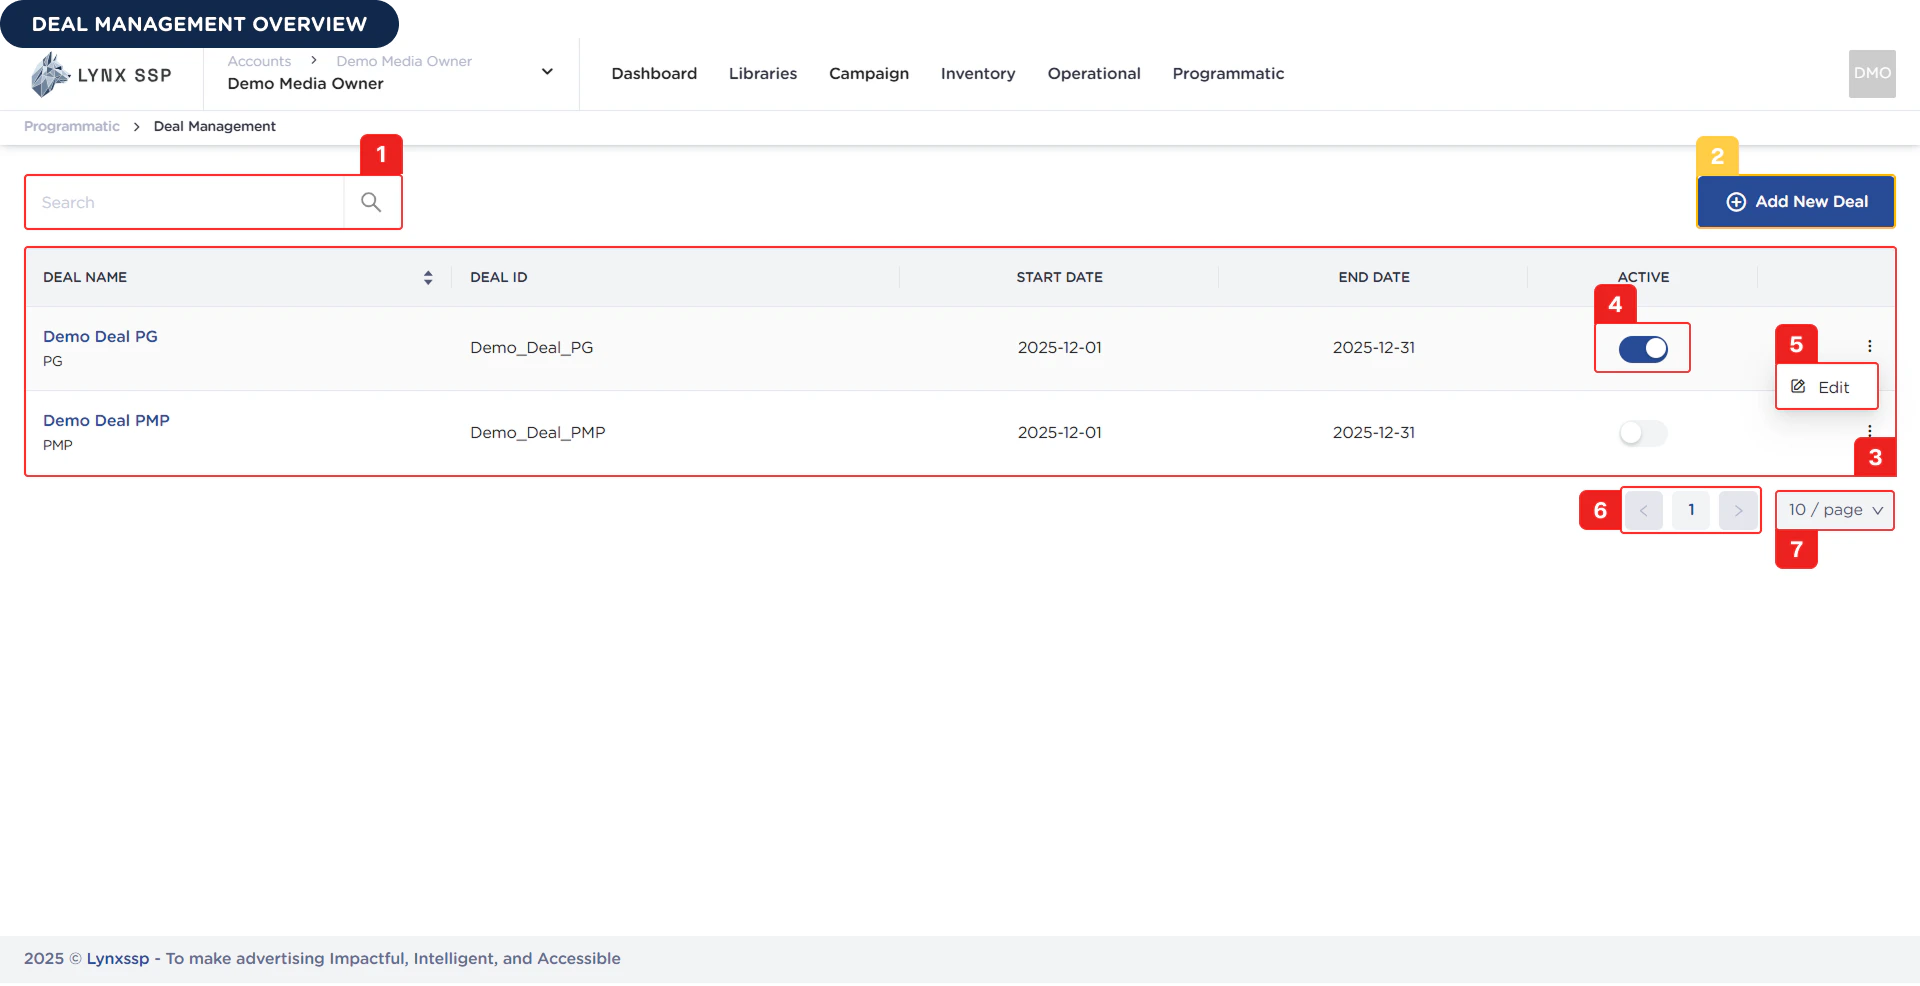Disable the Active toggle for Demo Deal PG
The image size is (1920, 986).
[x=1641, y=349]
